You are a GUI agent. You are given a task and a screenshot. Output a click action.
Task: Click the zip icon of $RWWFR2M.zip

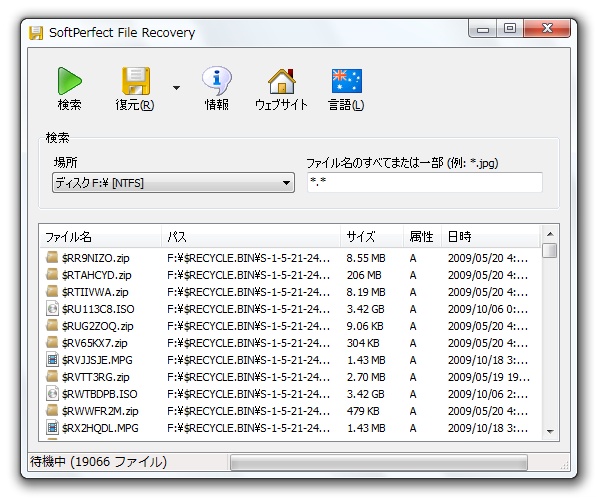coord(52,410)
